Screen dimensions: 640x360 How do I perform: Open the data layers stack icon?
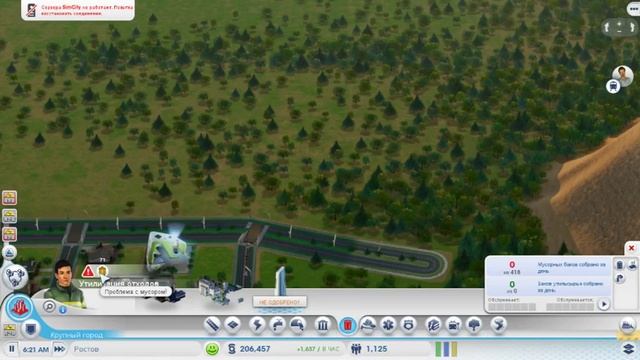coord(629,349)
